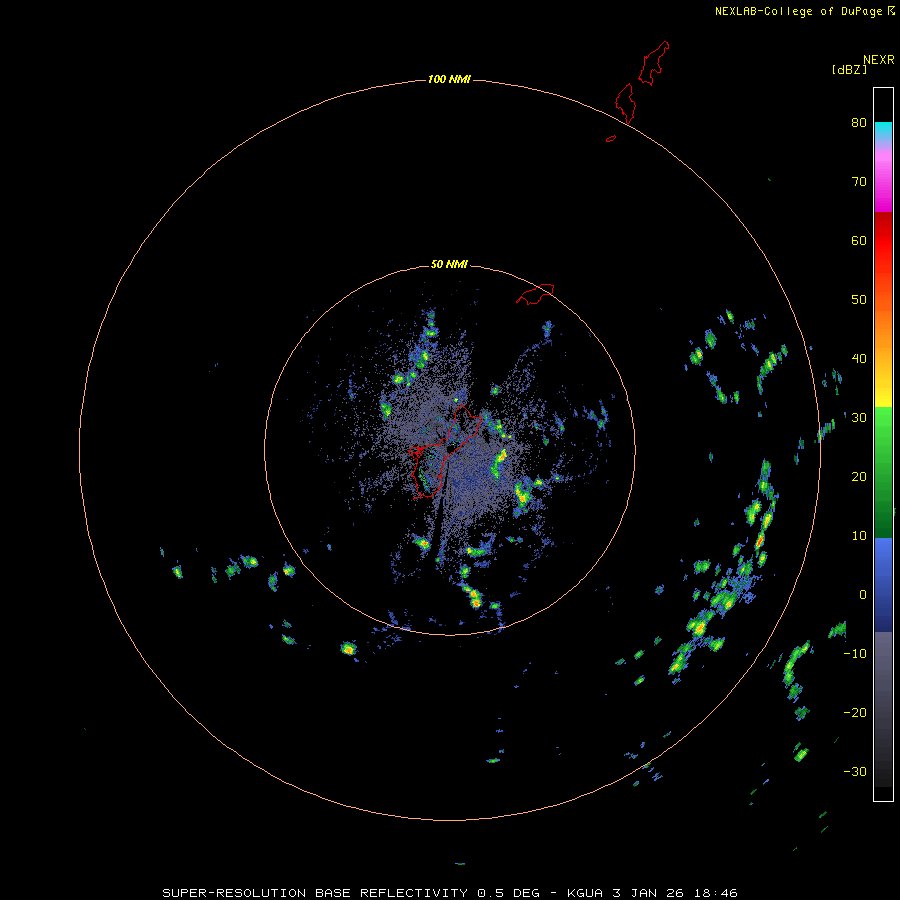Viewport: 900px width, 900px height.
Task: Click the 18:46 timestamp in the caption
Action: (x=717, y=893)
